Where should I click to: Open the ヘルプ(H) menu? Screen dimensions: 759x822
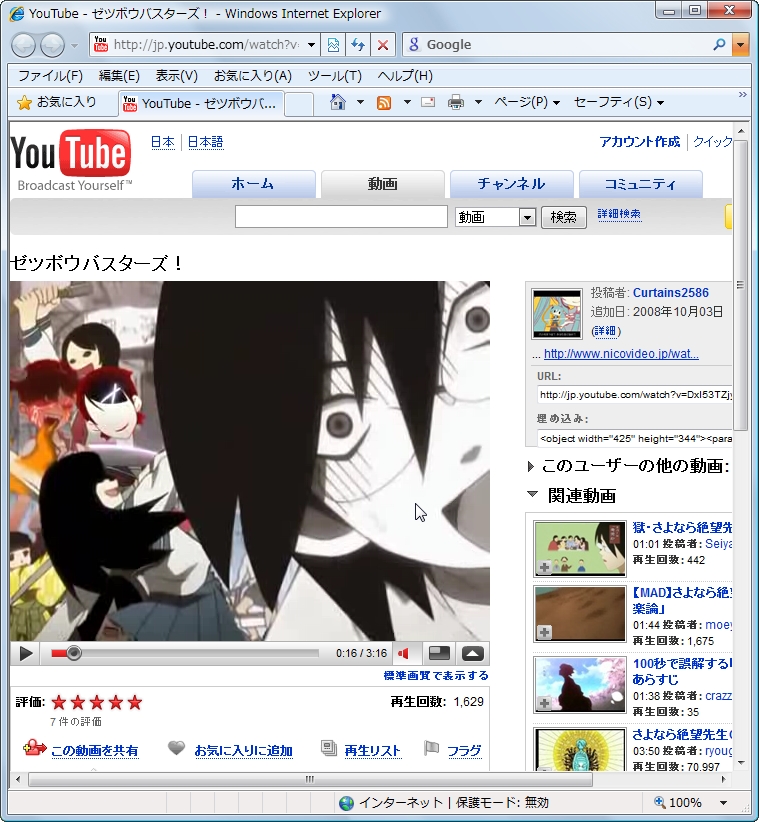tap(405, 76)
